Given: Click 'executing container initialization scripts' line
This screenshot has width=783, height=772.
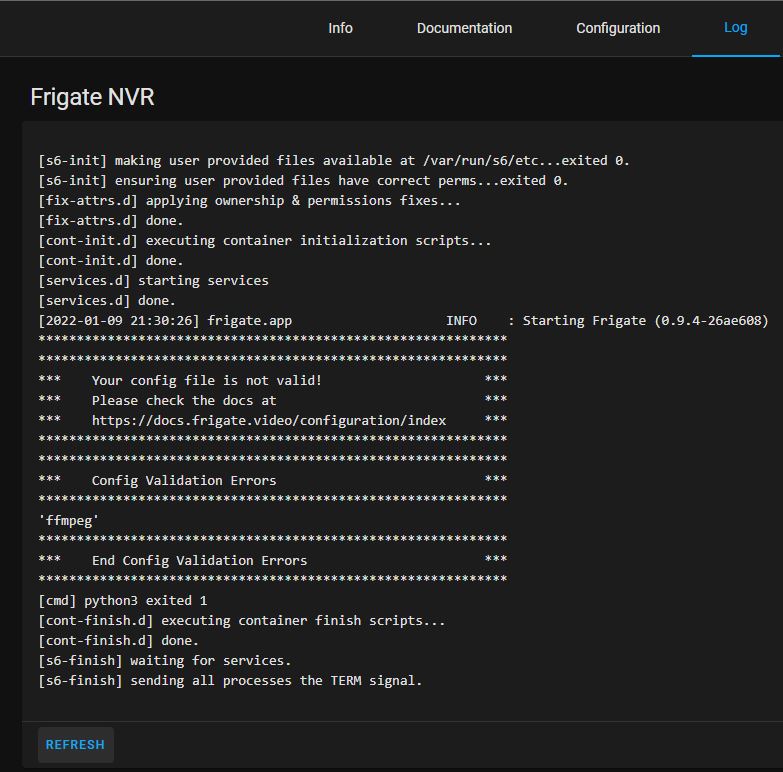Looking at the screenshot, I should click(x=265, y=241).
